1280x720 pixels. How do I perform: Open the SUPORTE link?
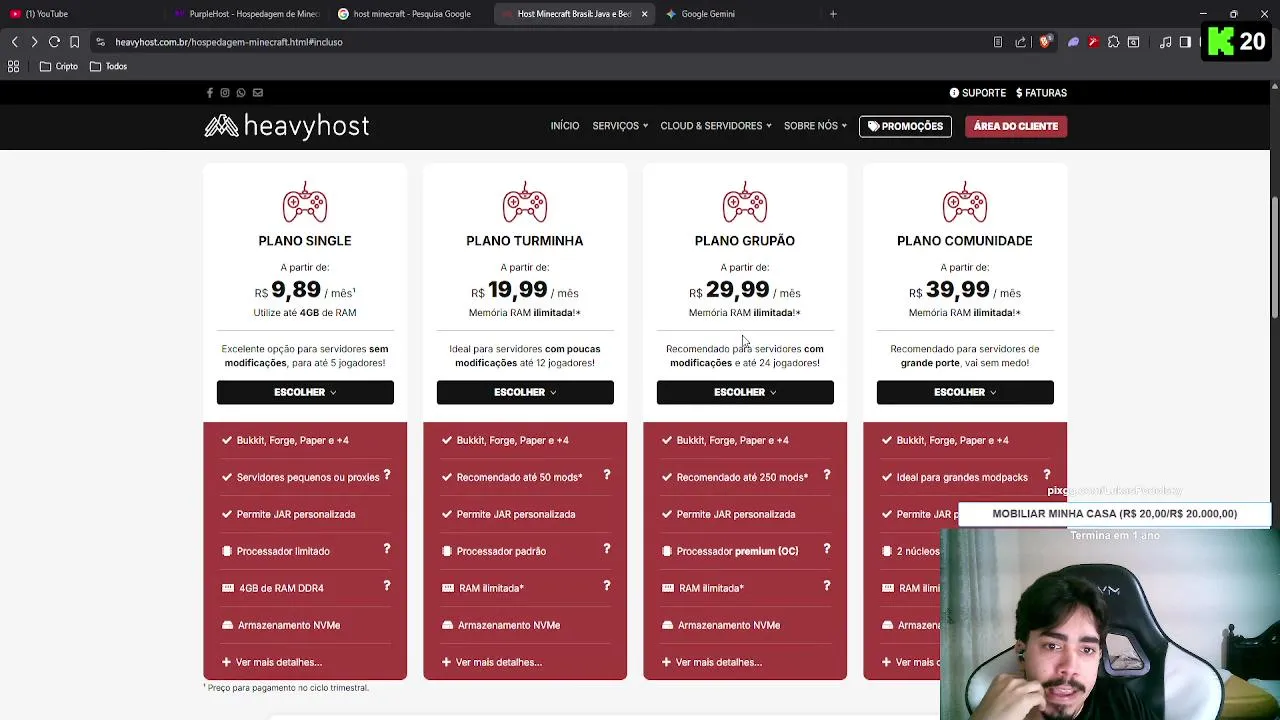pos(978,93)
